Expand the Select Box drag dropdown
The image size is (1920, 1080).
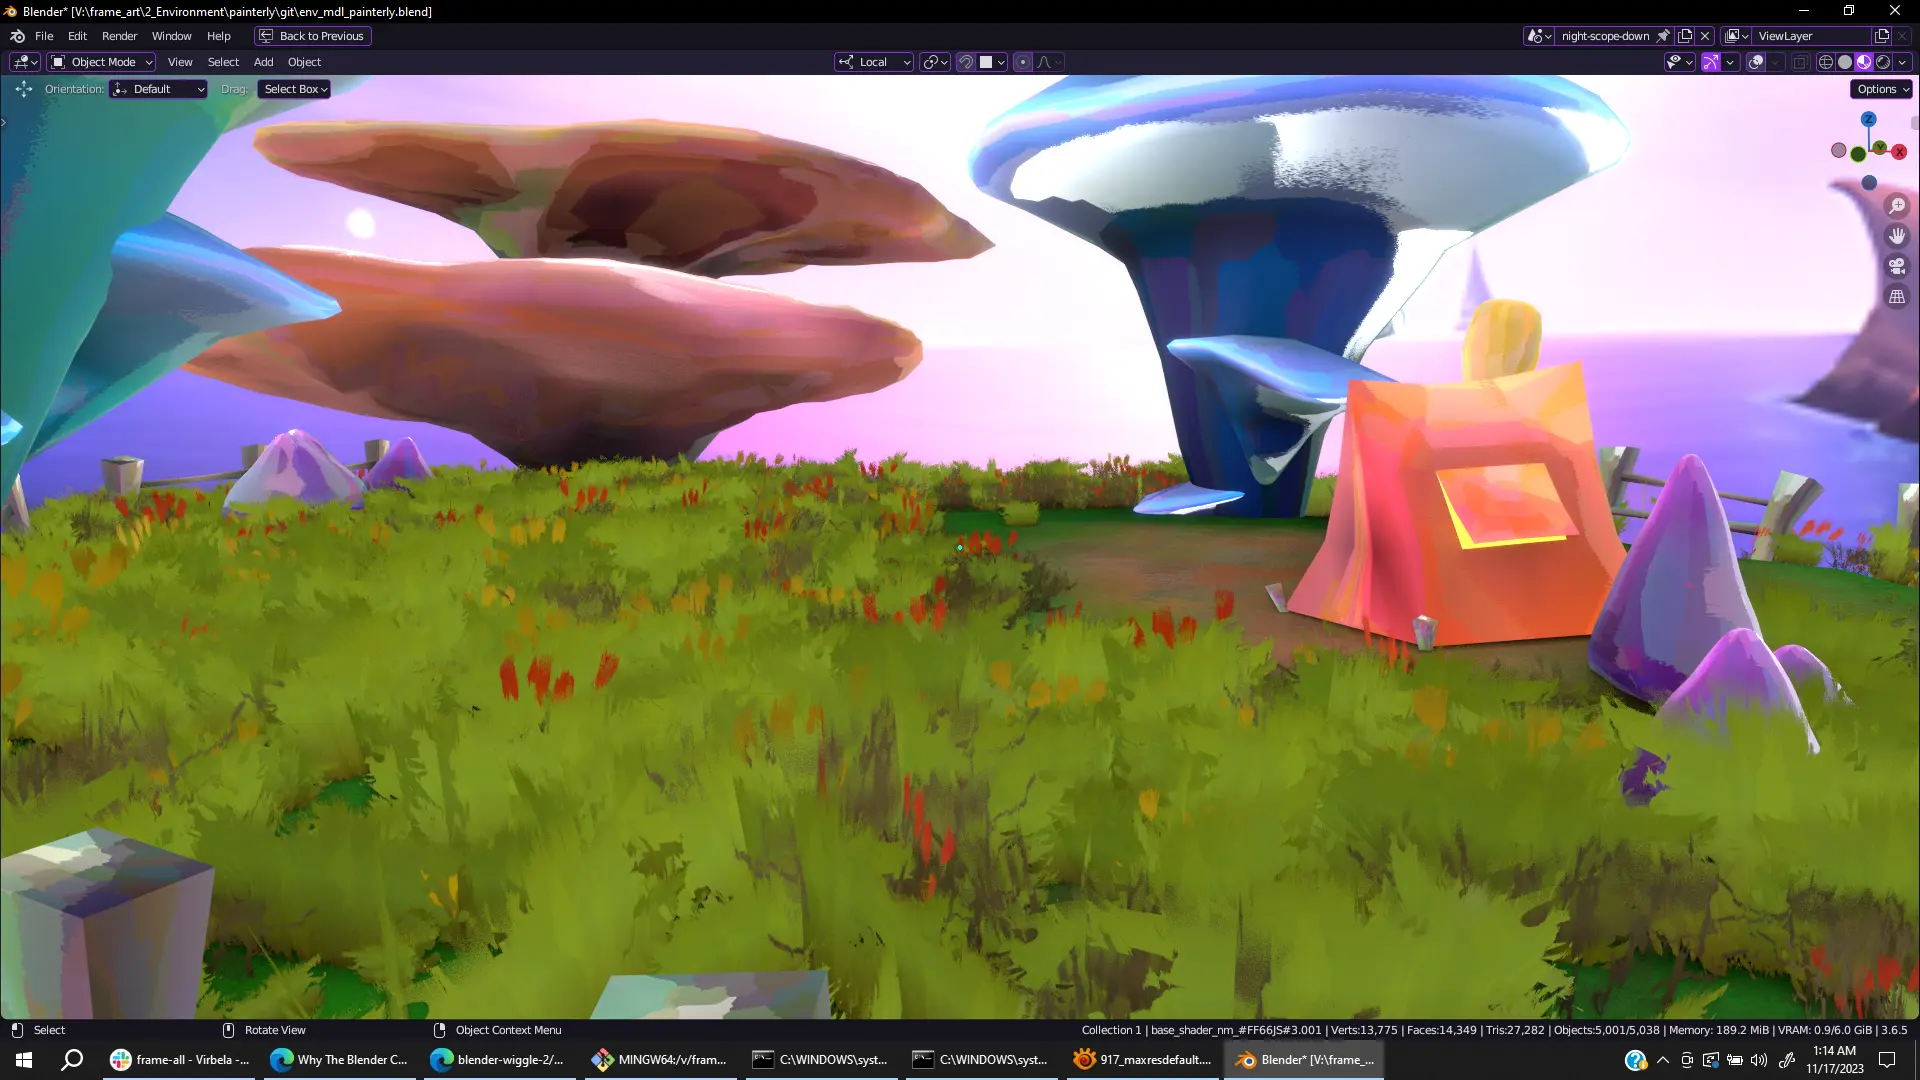tap(294, 89)
